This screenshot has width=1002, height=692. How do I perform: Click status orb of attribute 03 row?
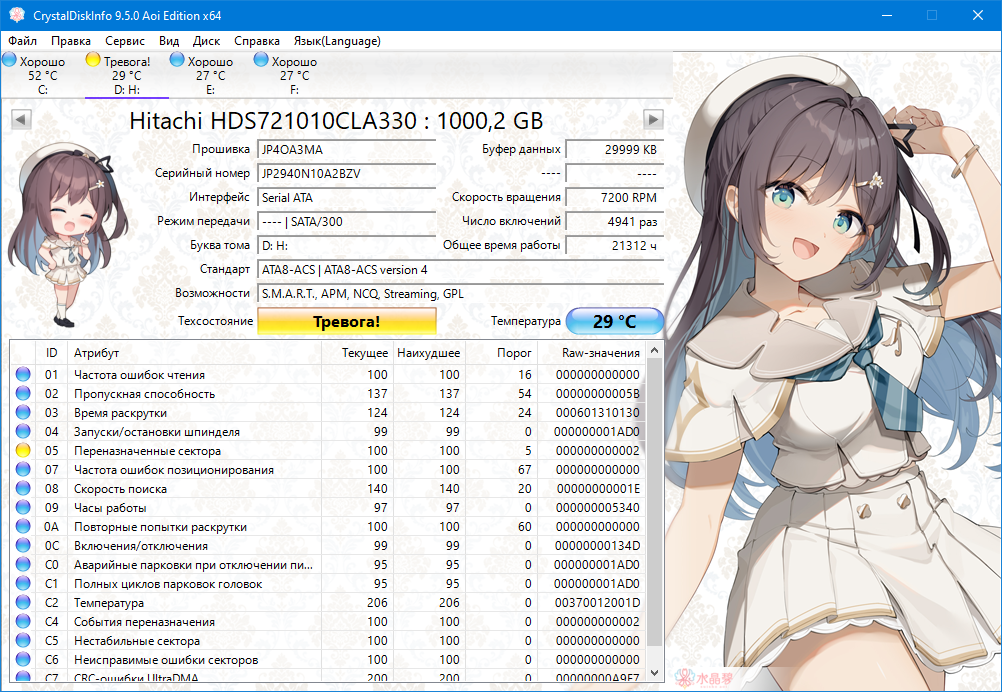[x=23, y=412]
